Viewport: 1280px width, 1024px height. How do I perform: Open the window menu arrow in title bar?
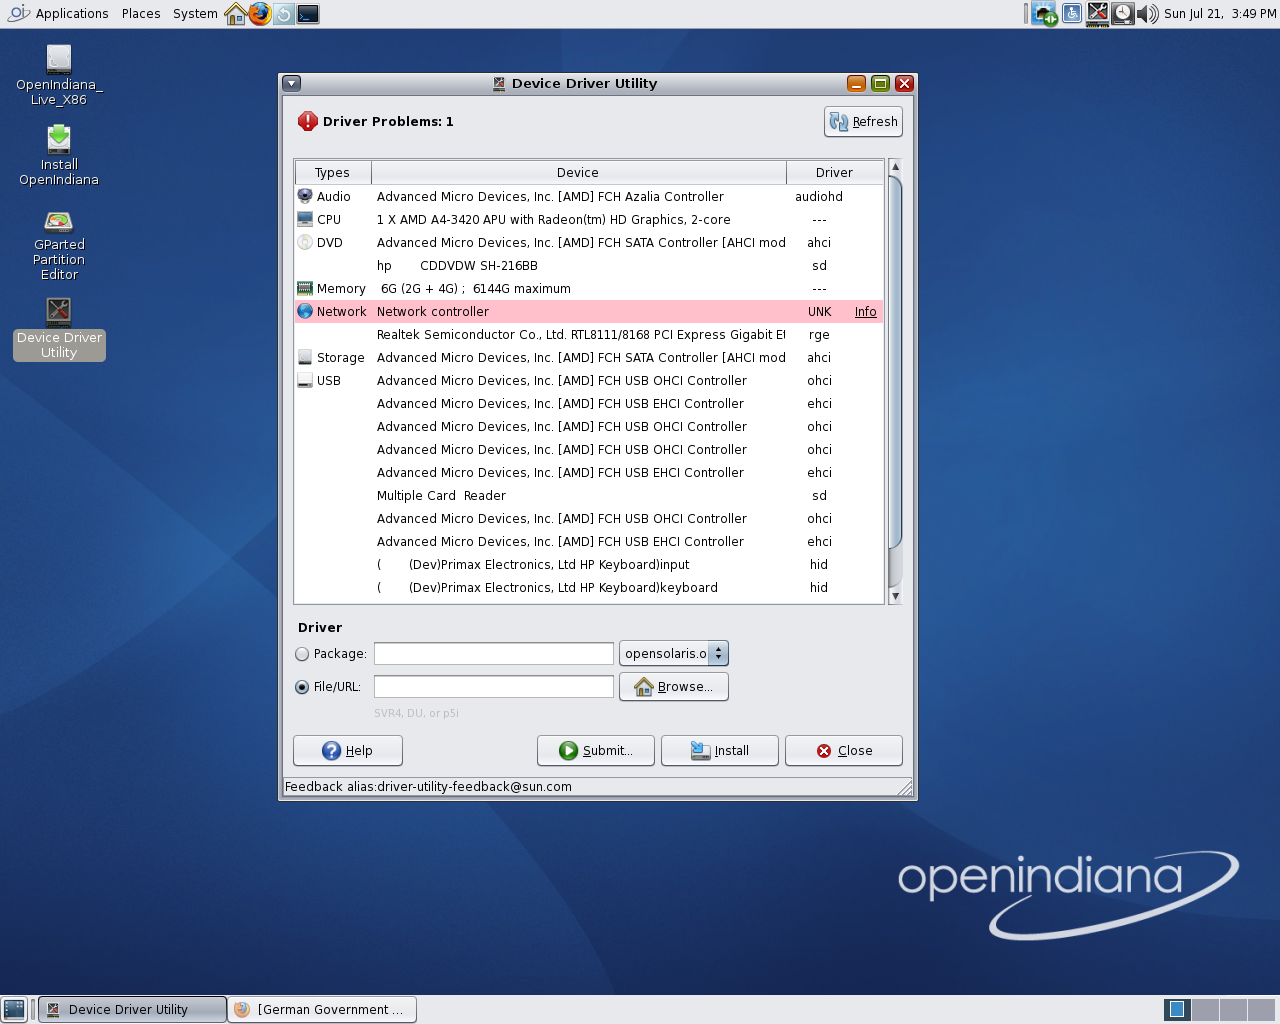pyautogui.click(x=291, y=84)
